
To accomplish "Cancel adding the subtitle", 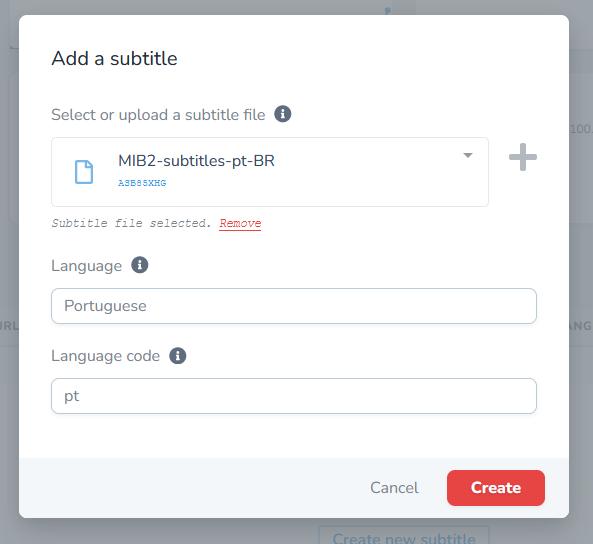I will click(x=394, y=488).
